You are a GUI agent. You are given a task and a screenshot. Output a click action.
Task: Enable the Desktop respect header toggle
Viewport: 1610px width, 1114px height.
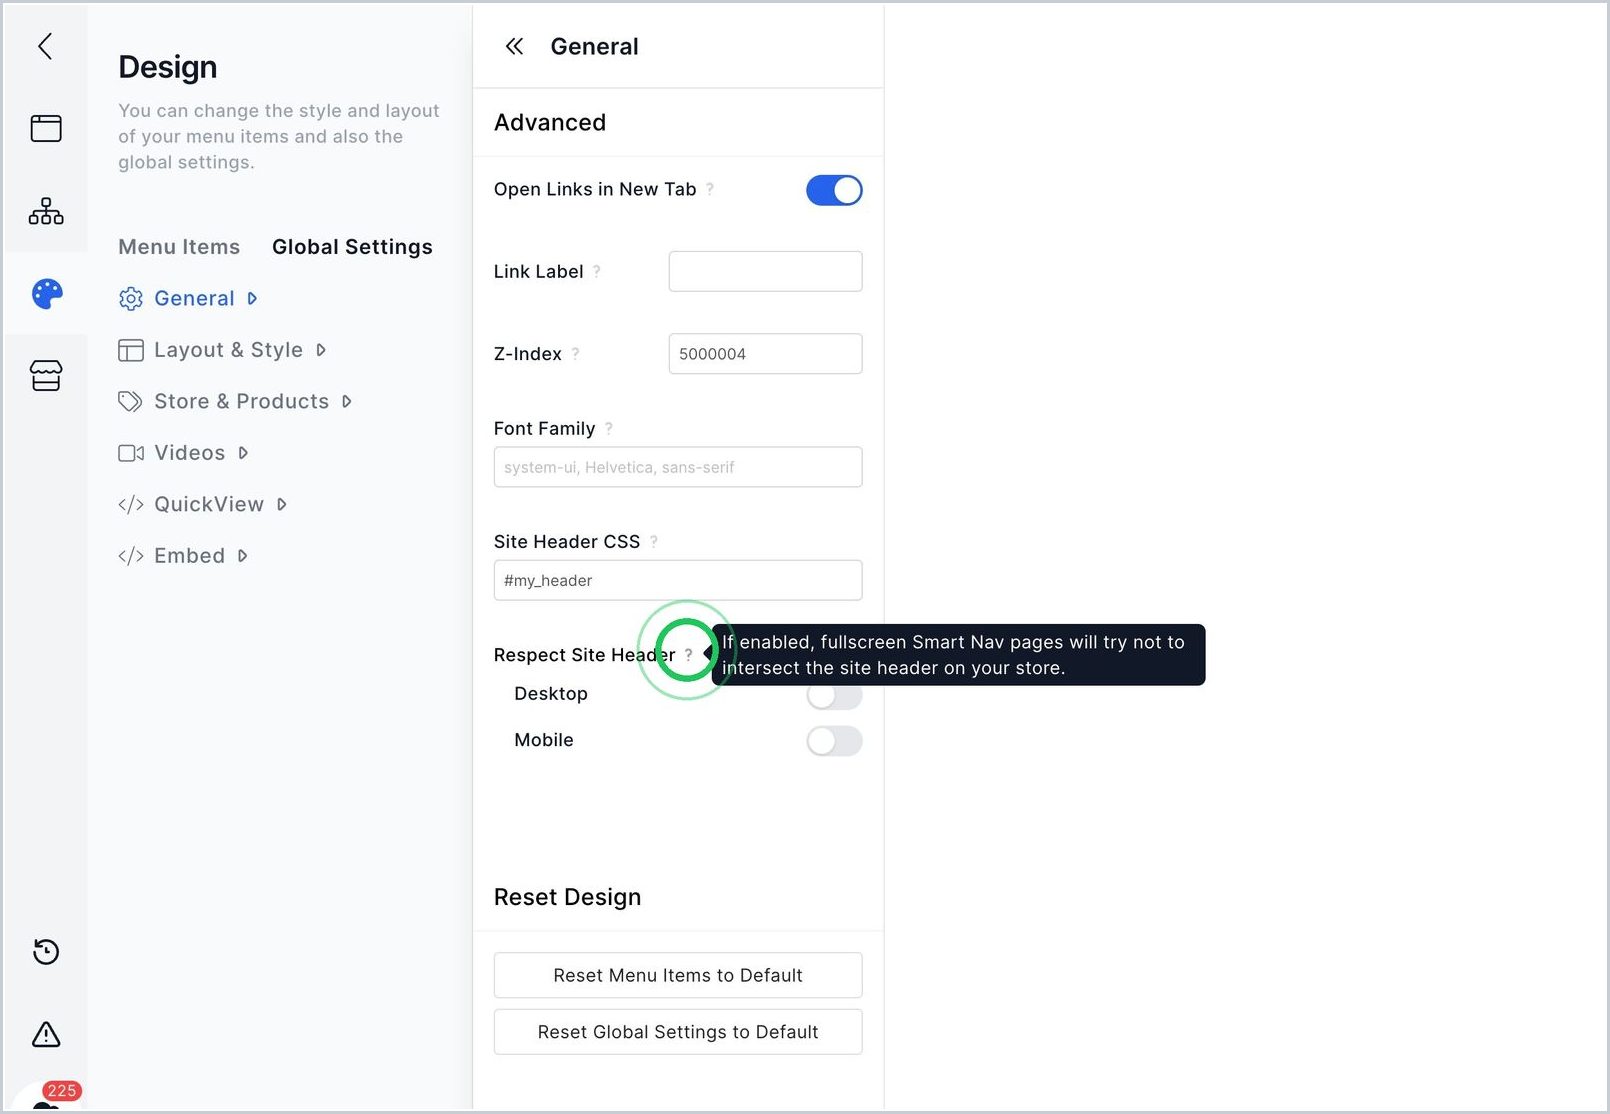(x=834, y=695)
